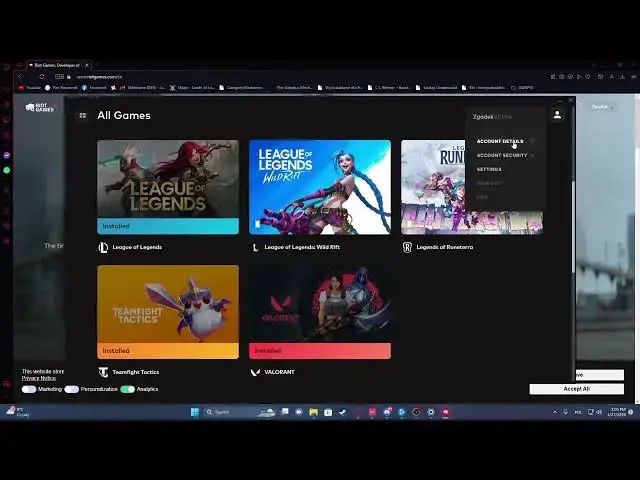Open Account Details from the profile menu
Viewport: 640px width, 480px height.
(500, 141)
